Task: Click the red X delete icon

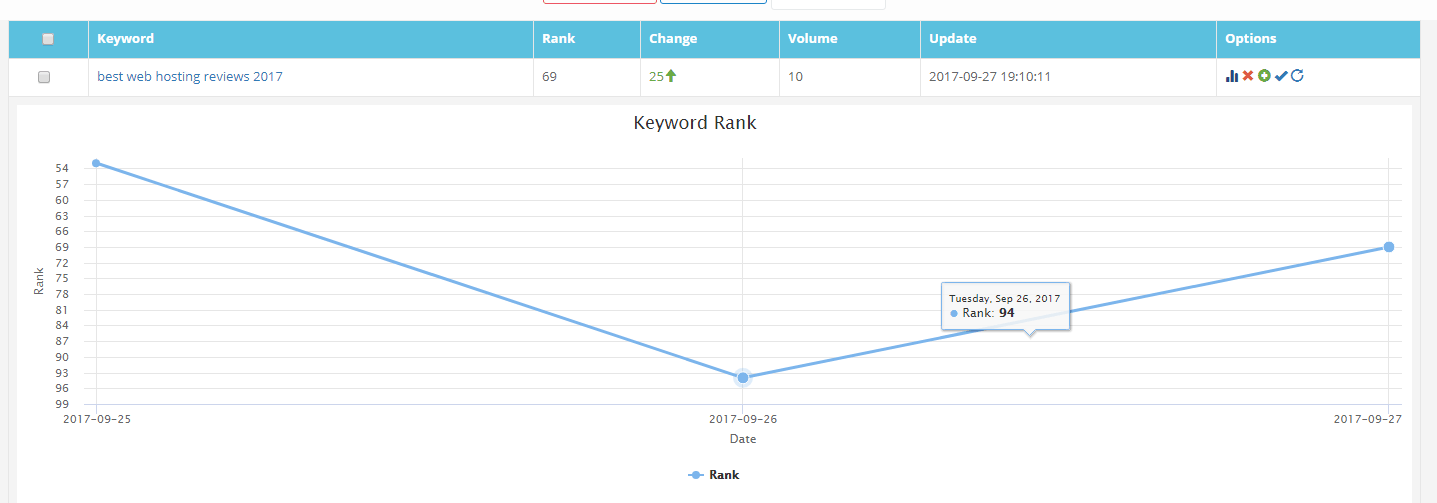Action: coord(1248,76)
